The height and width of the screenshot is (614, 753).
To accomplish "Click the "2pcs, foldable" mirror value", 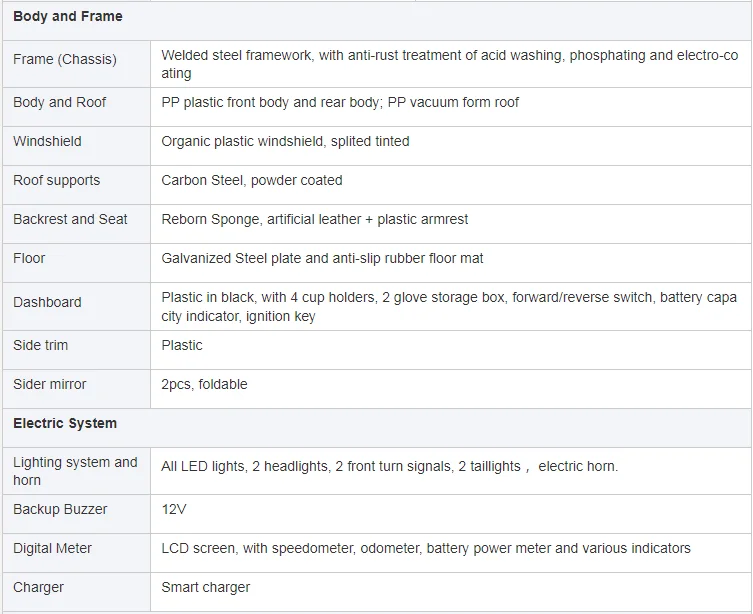I will coord(204,385).
